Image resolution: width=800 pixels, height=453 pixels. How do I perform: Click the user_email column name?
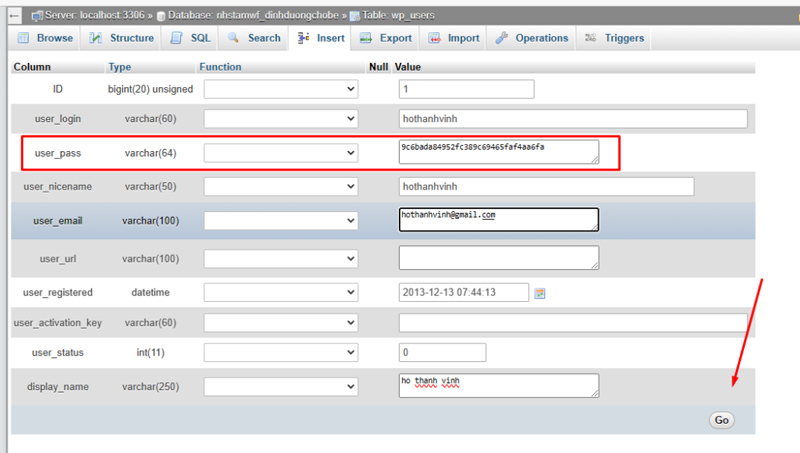(58, 221)
